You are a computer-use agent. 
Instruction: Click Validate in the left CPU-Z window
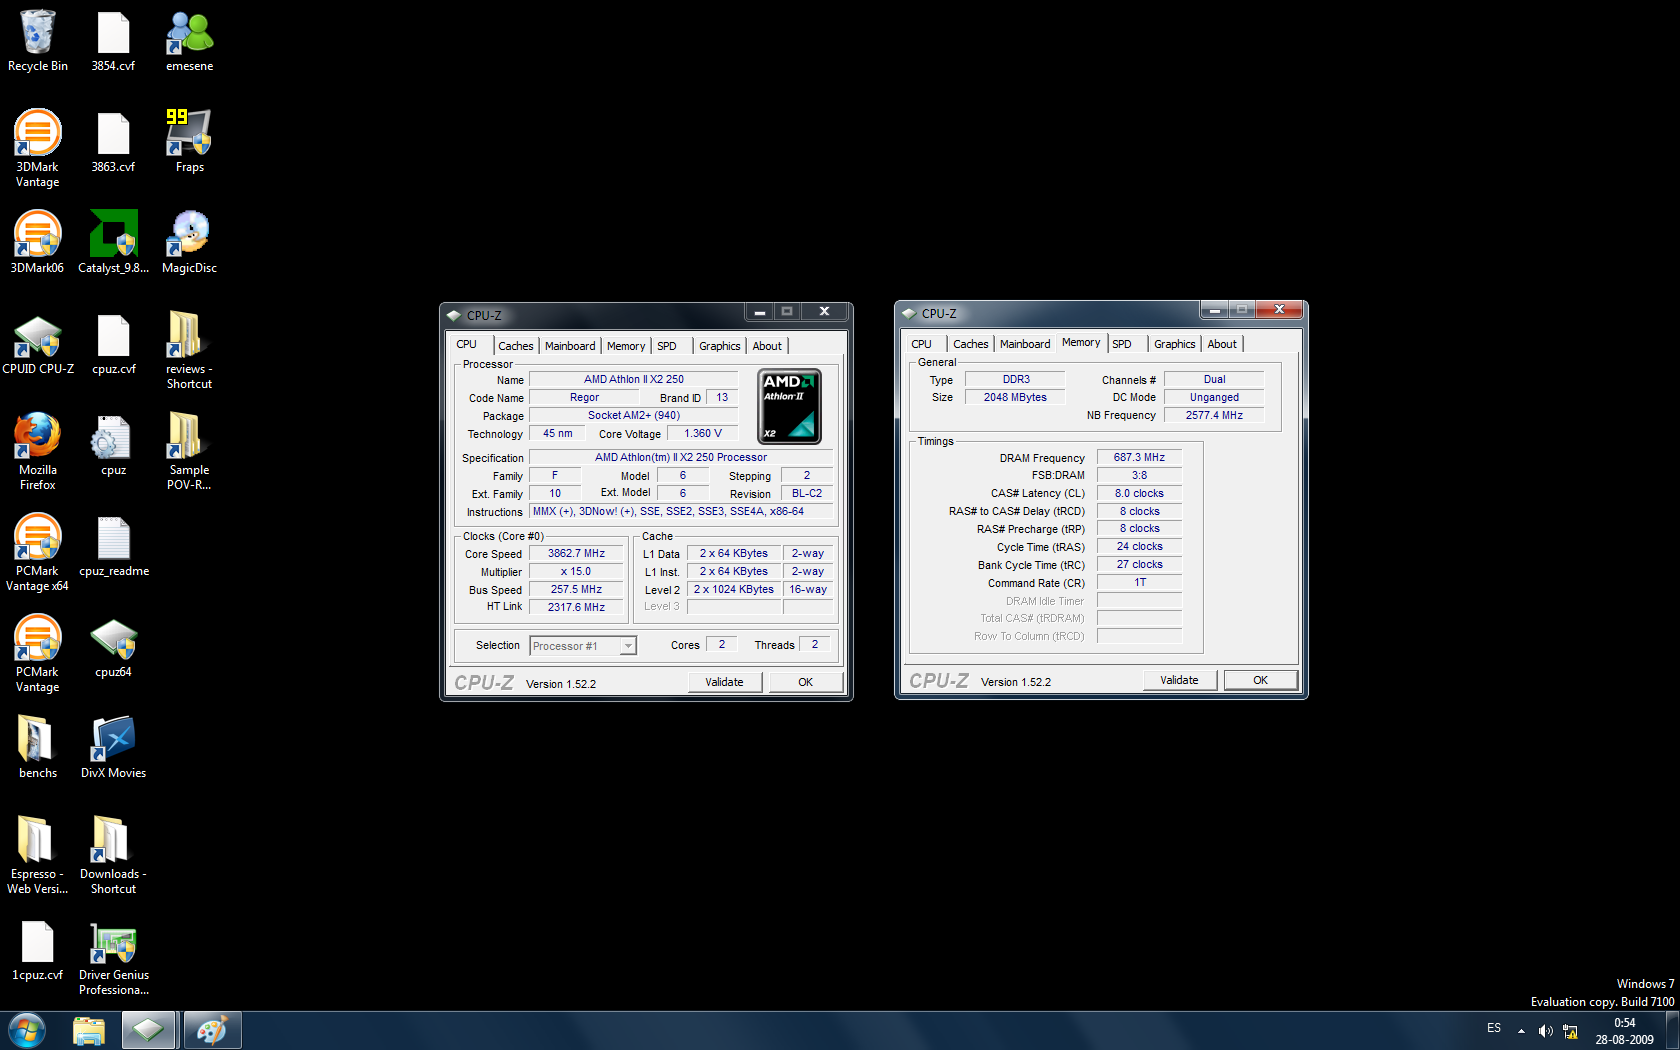(x=725, y=682)
